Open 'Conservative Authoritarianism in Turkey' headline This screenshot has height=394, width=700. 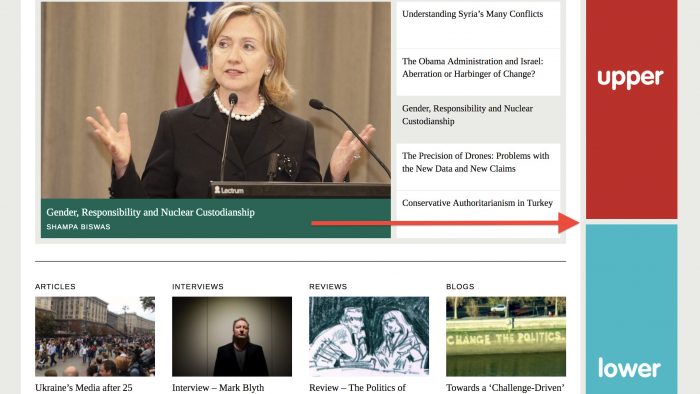click(477, 203)
